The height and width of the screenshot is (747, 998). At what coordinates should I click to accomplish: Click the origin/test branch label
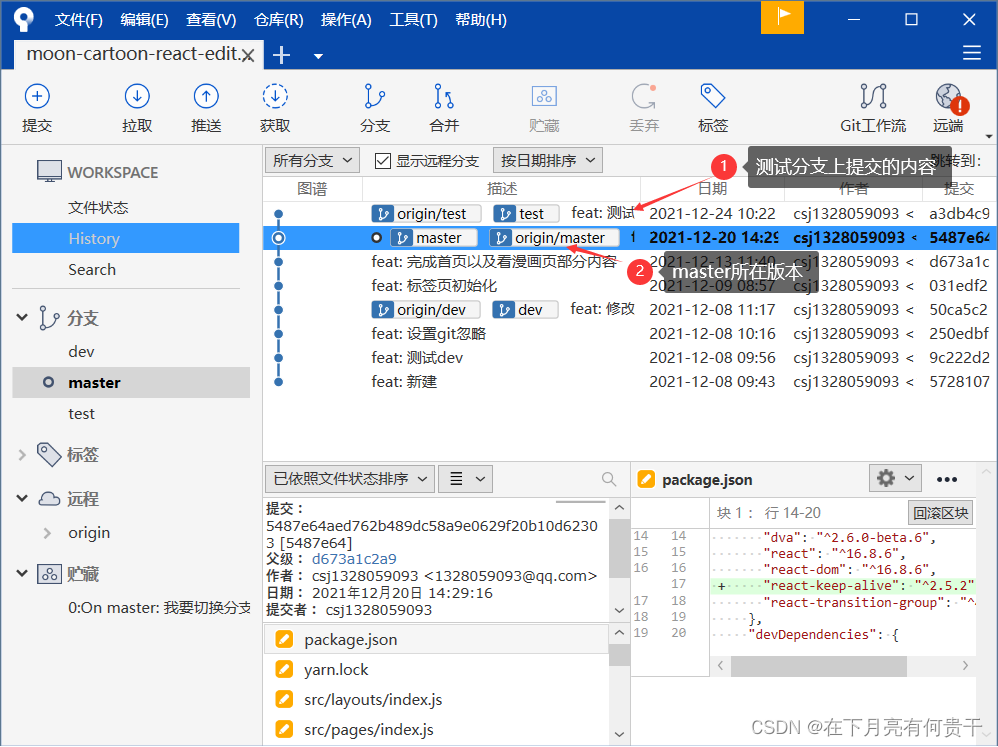tap(426, 214)
